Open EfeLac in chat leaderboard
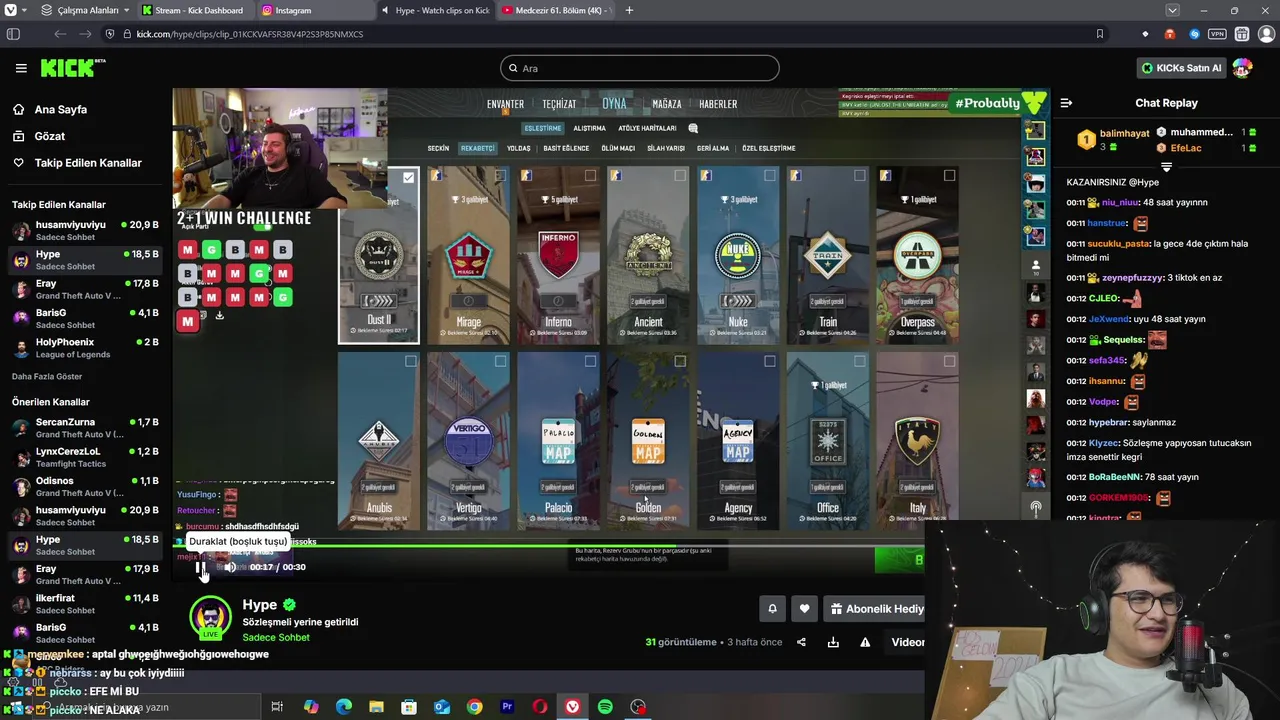 point(1185,148)
